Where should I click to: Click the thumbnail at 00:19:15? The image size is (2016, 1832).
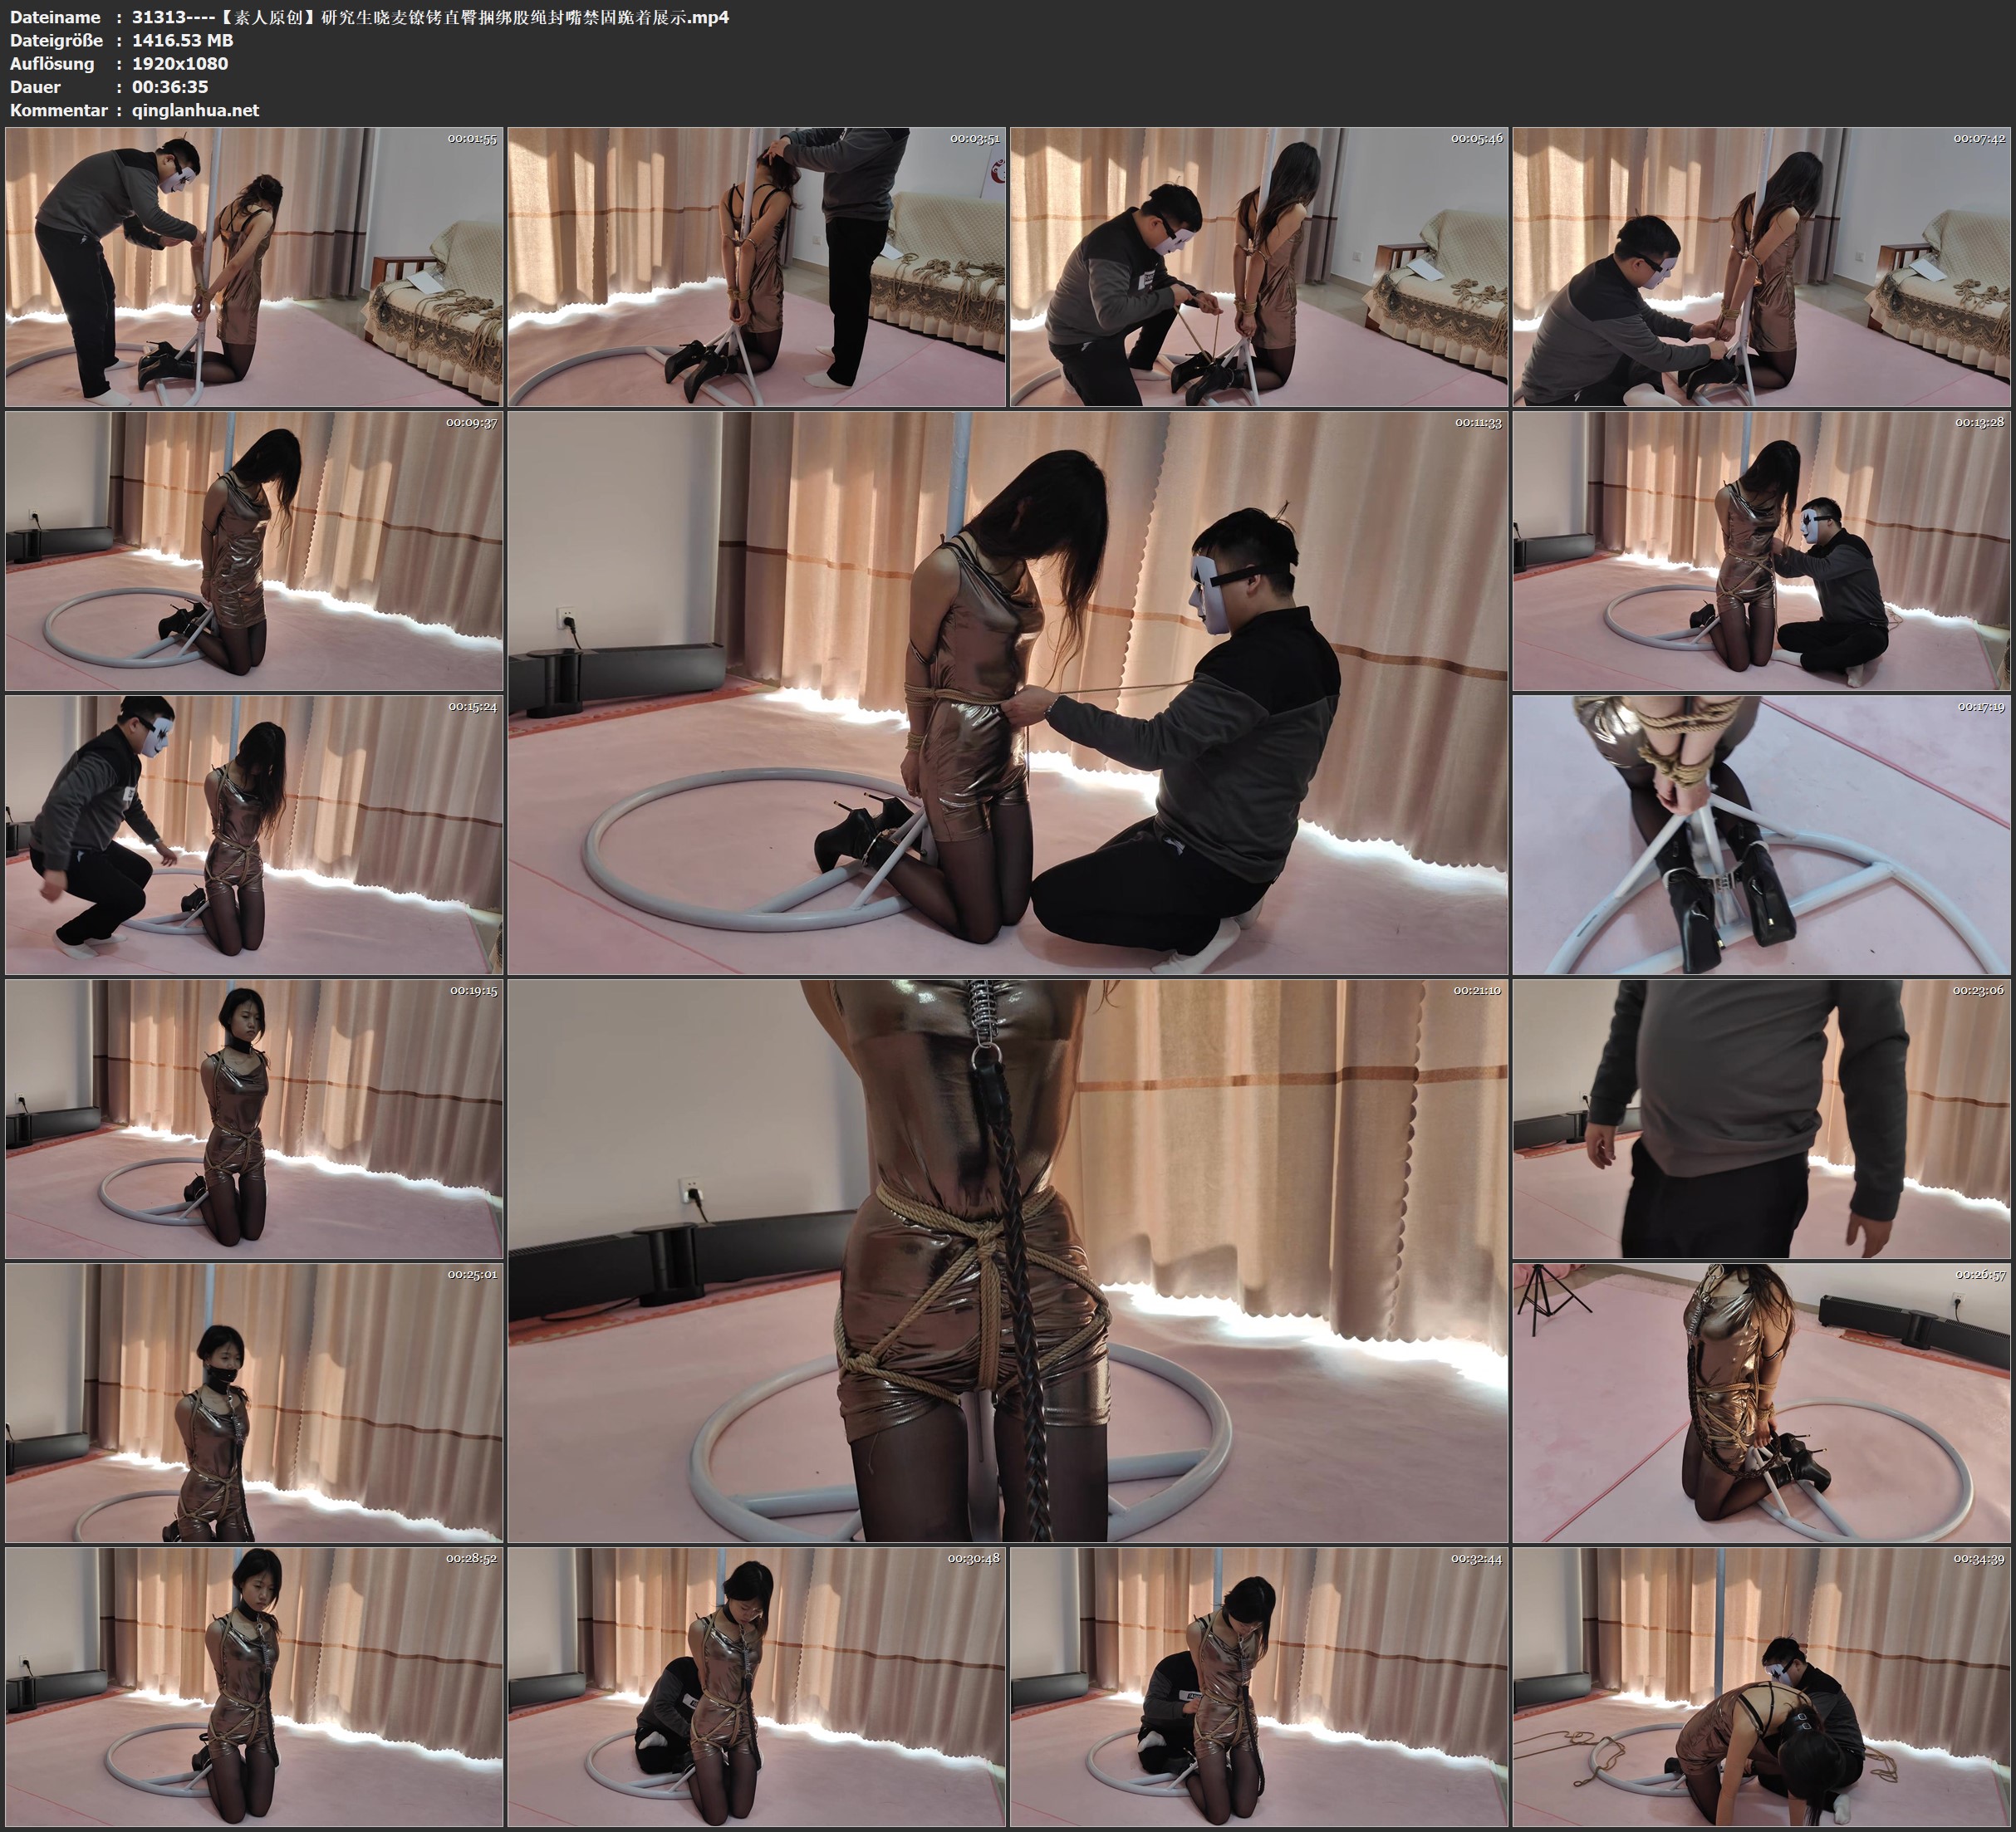tap(254, 1119)
